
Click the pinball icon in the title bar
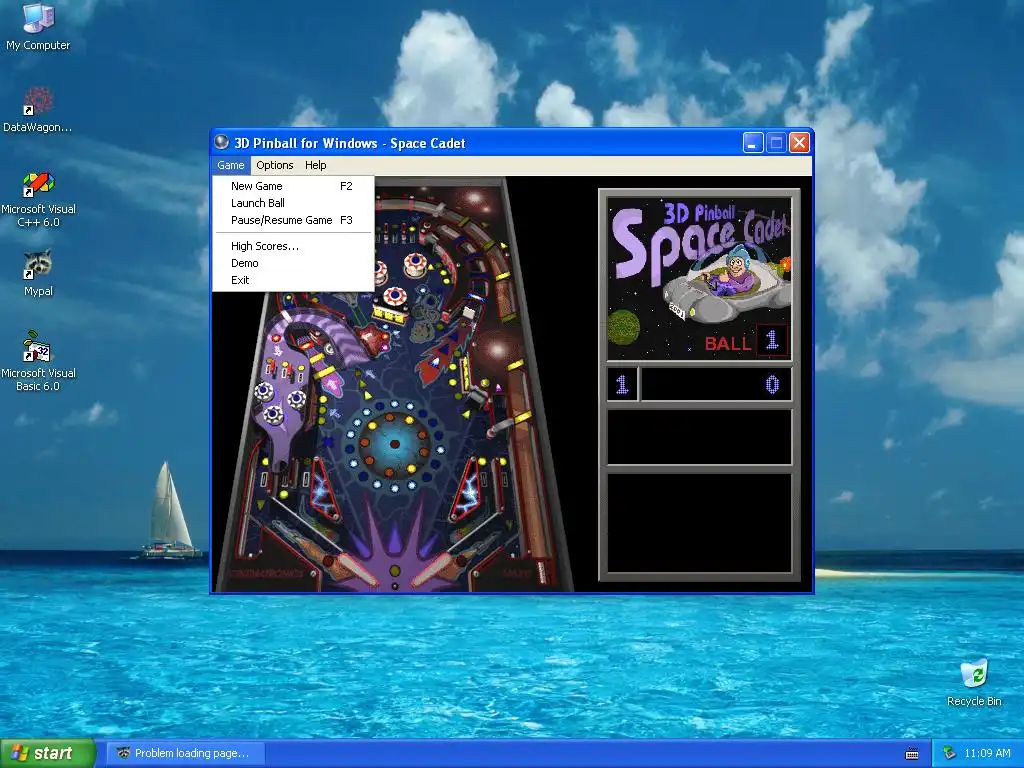tap(222, 142)
